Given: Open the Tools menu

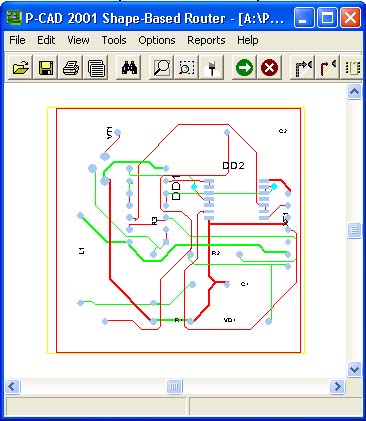Looking at the screenshot, I should coord(114,40).
